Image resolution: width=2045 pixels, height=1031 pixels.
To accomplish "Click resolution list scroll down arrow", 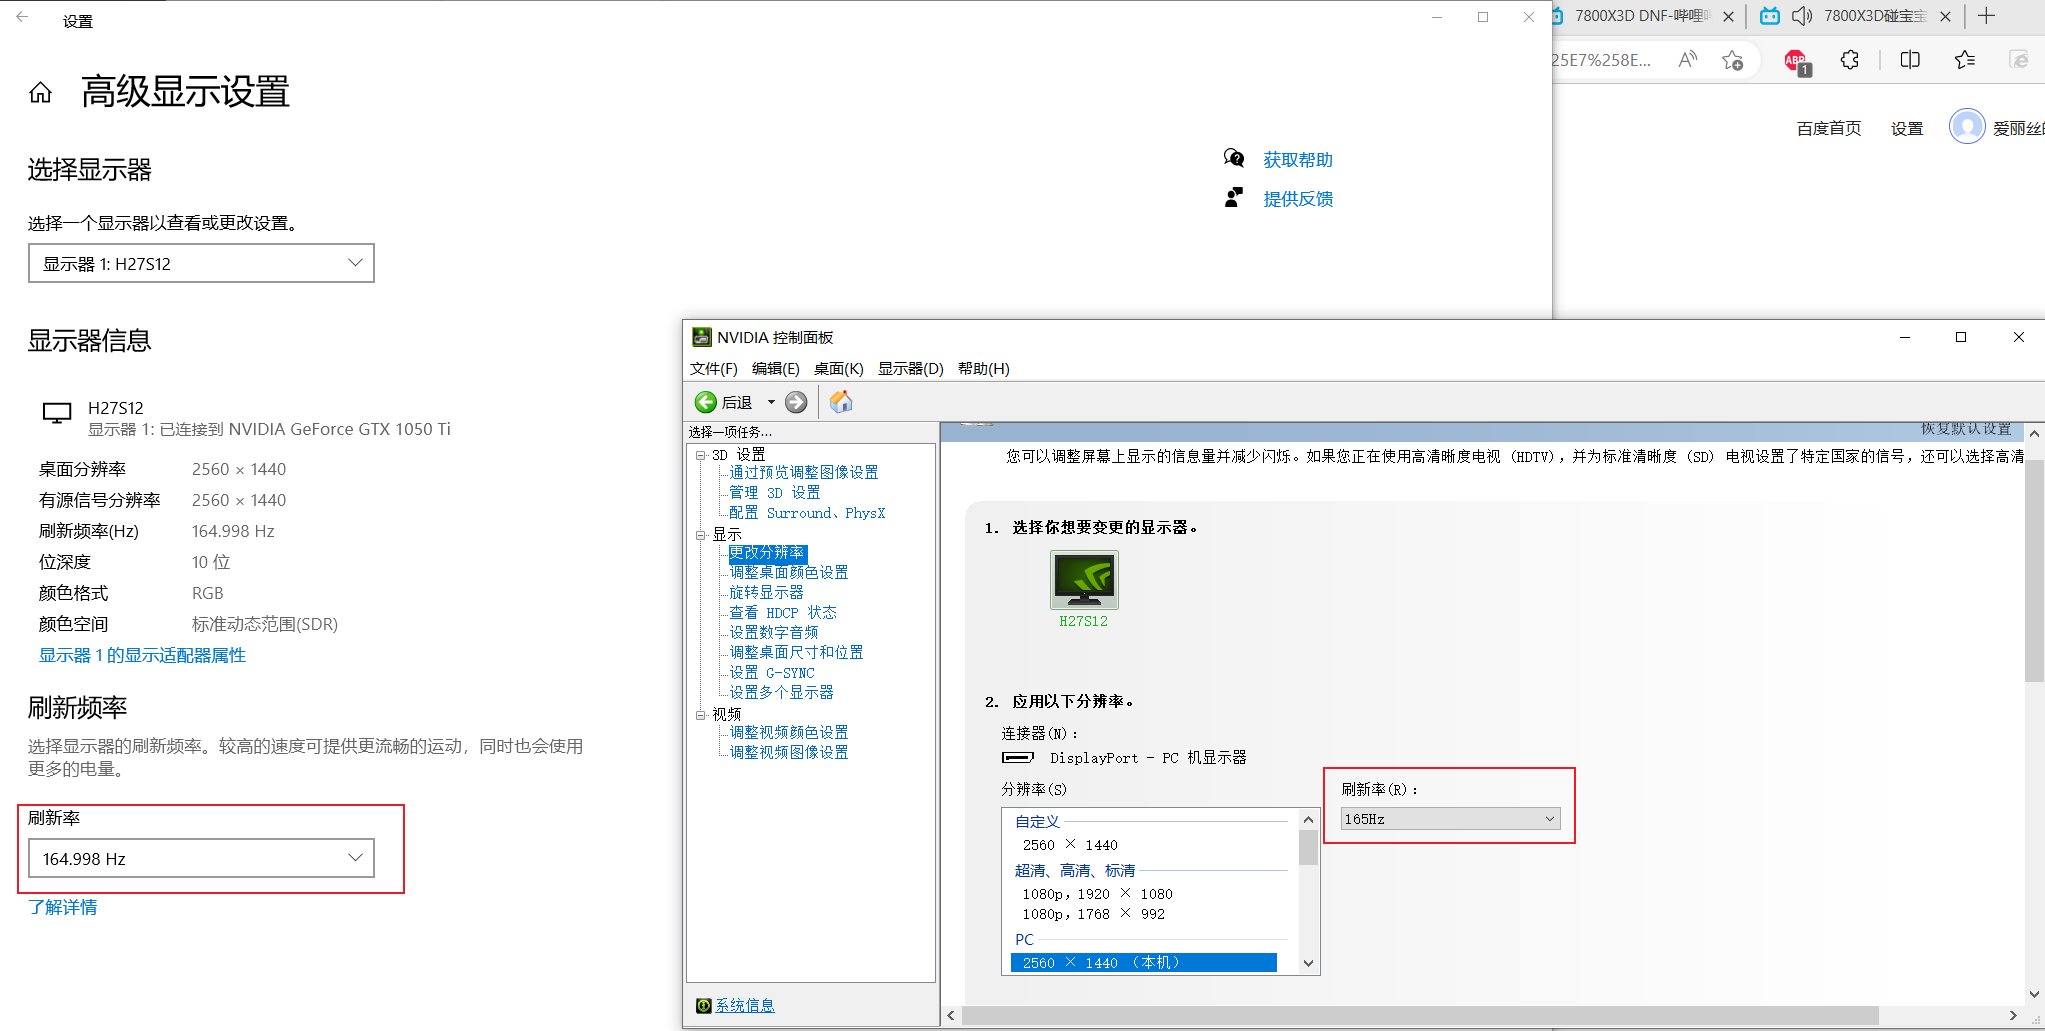I will click(1308, 964).
